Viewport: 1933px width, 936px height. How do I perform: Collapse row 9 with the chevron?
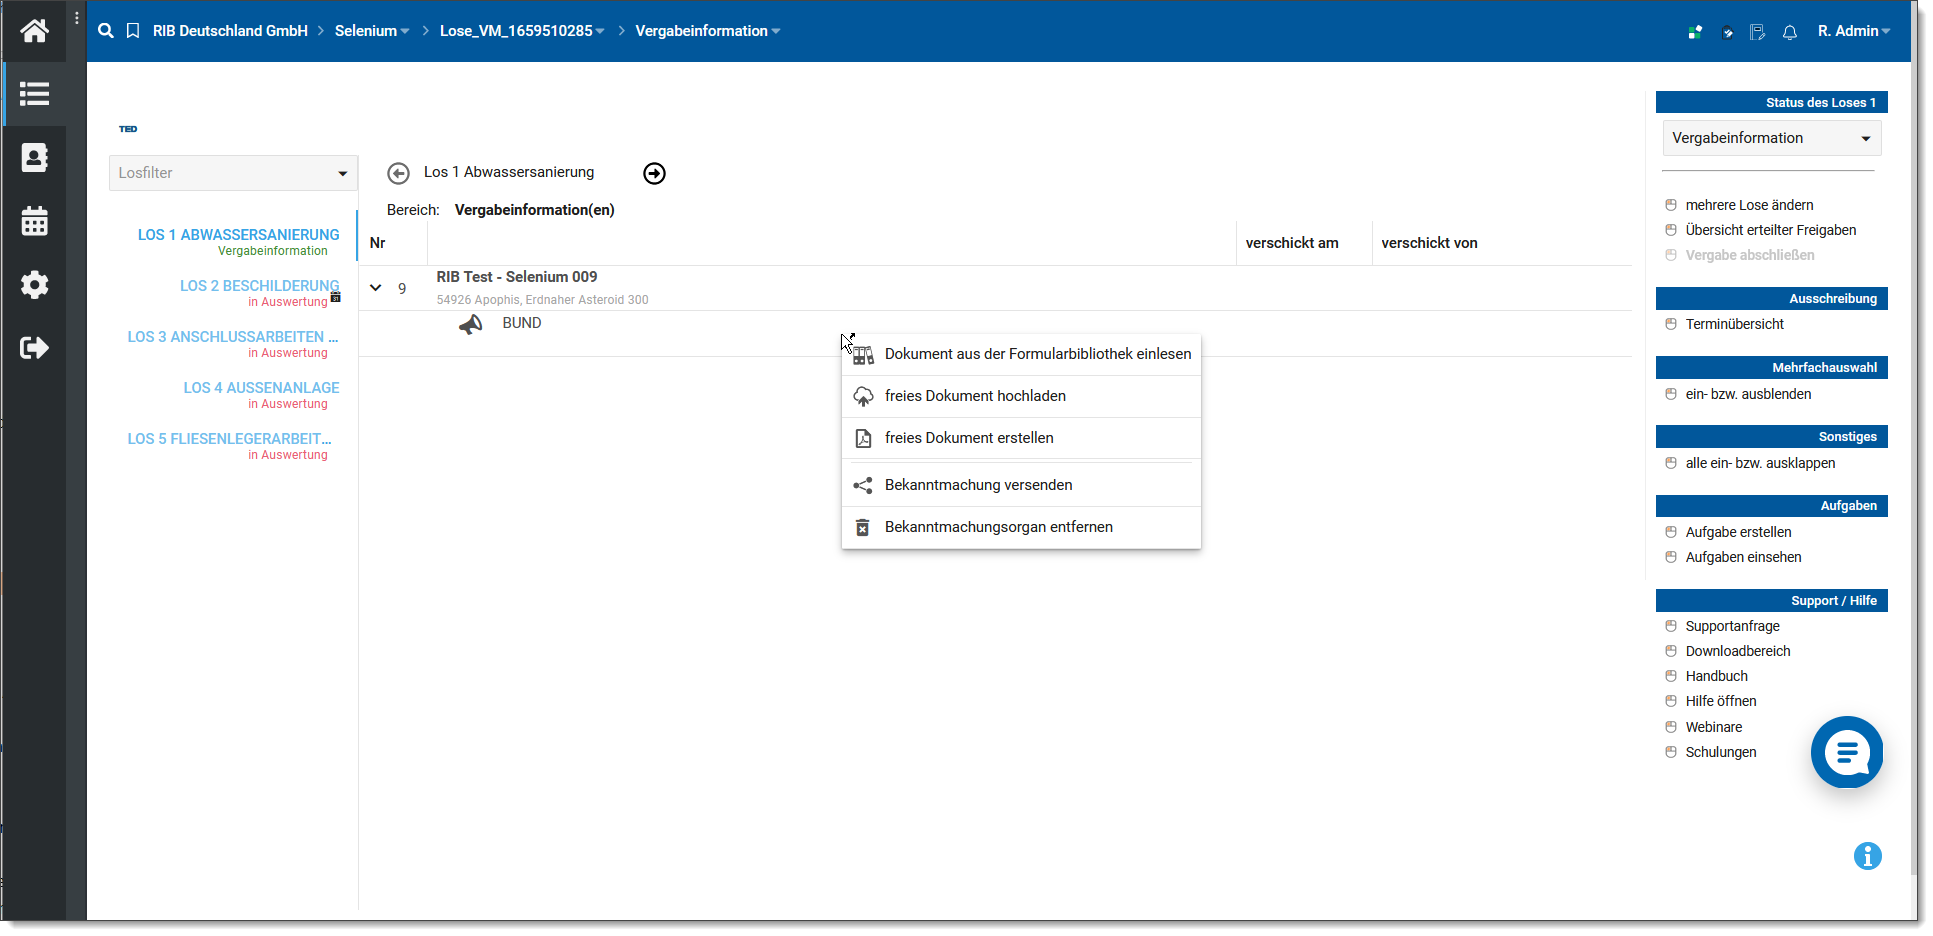(x=376, y=288)
